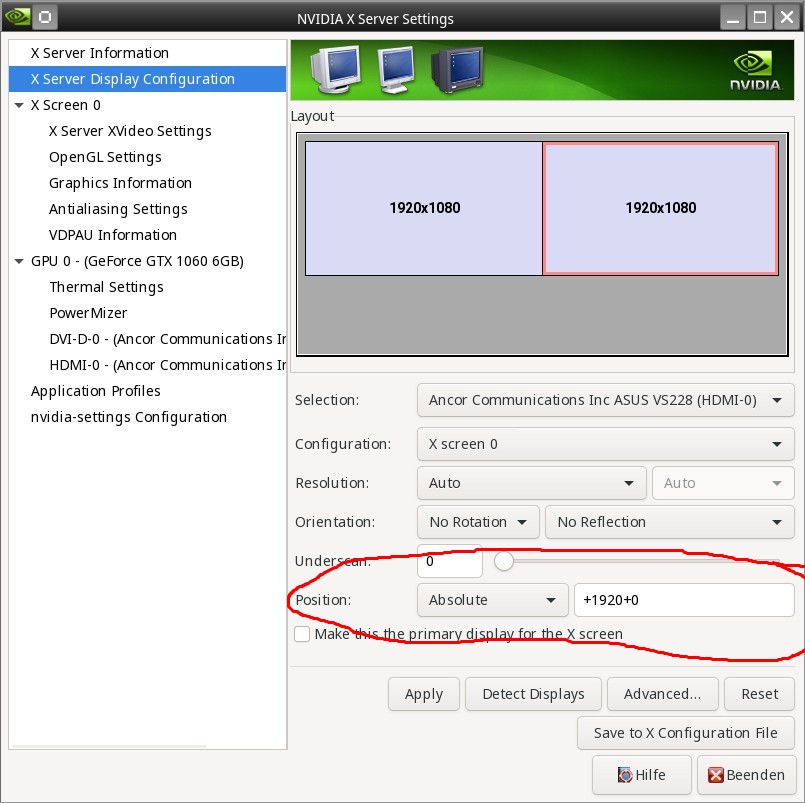
Task: Click Detect Displays
Action: [533, 694]
